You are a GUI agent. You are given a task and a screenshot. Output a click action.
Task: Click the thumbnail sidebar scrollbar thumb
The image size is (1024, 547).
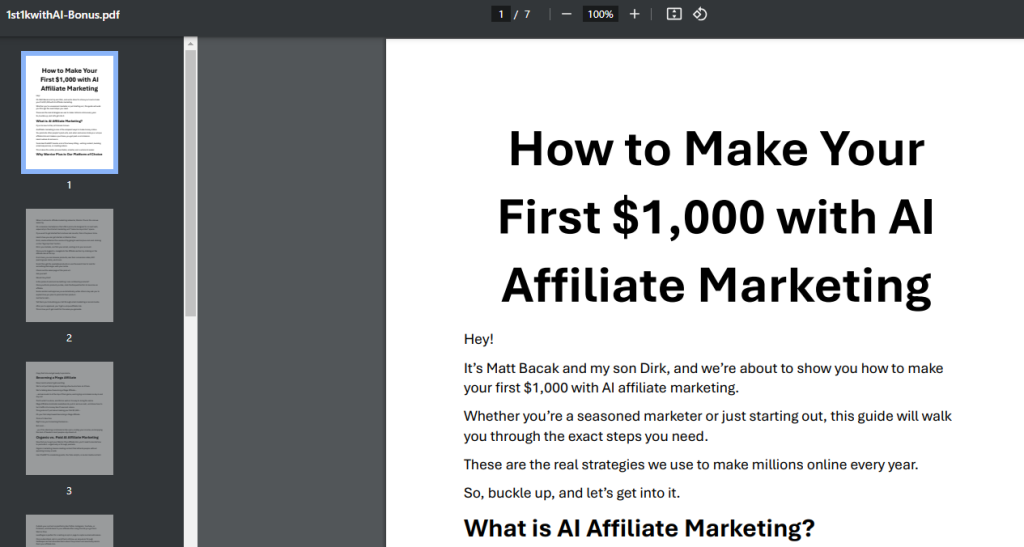point(190,183)
